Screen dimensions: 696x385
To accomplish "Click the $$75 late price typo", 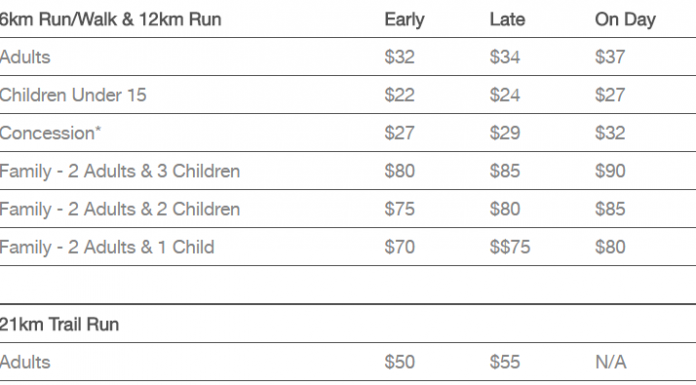I will [510, 247].
